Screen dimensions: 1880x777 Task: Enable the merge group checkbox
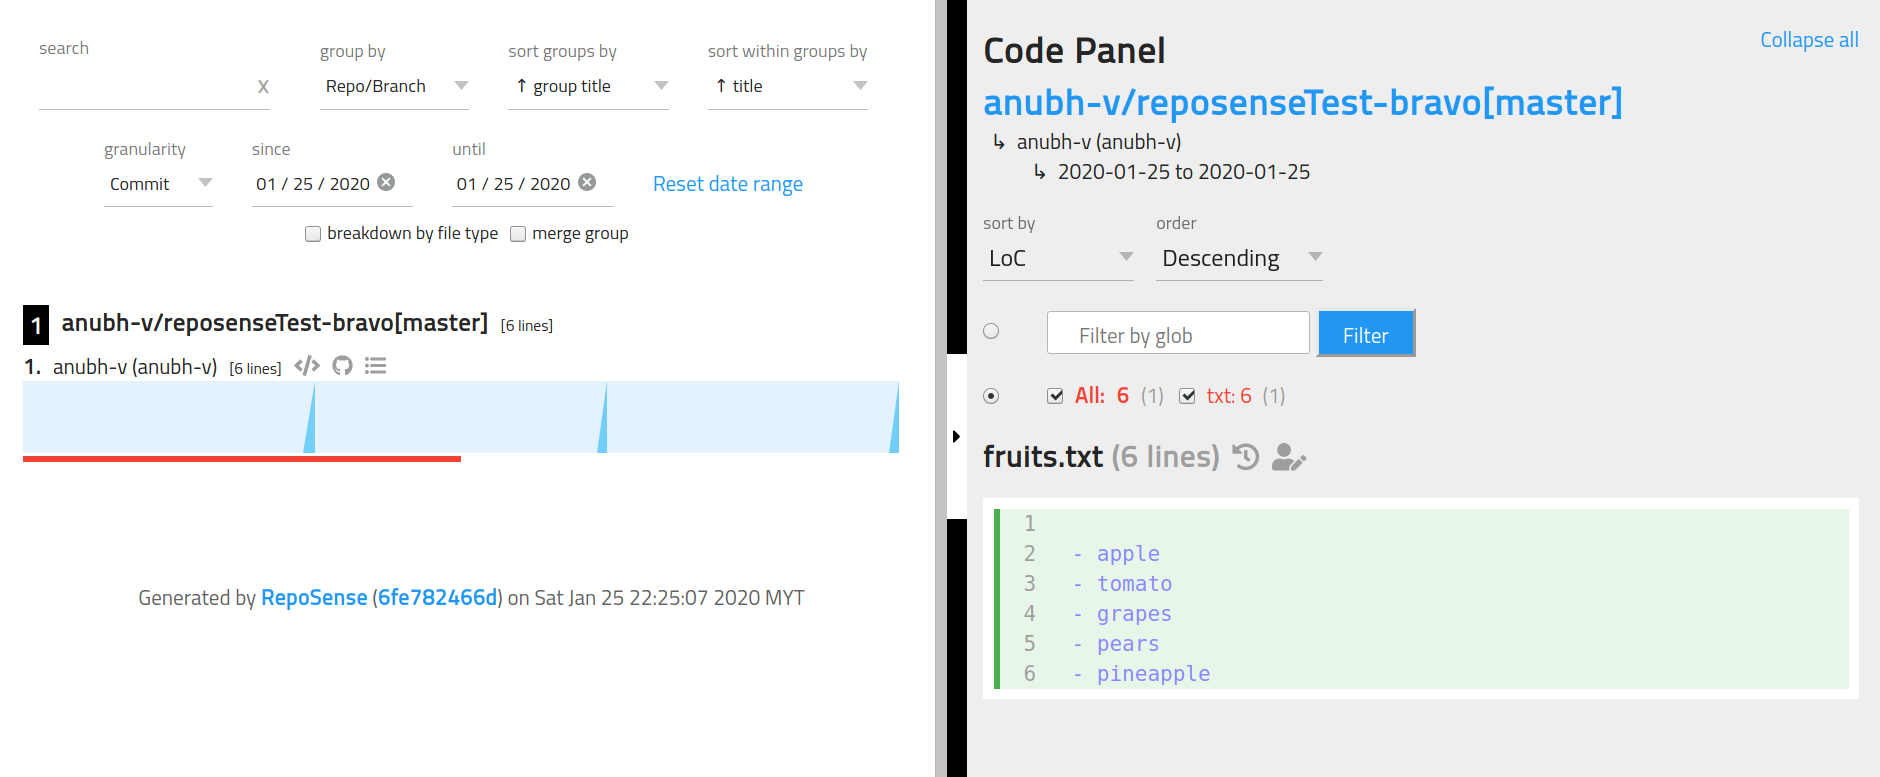click(518, 233)
